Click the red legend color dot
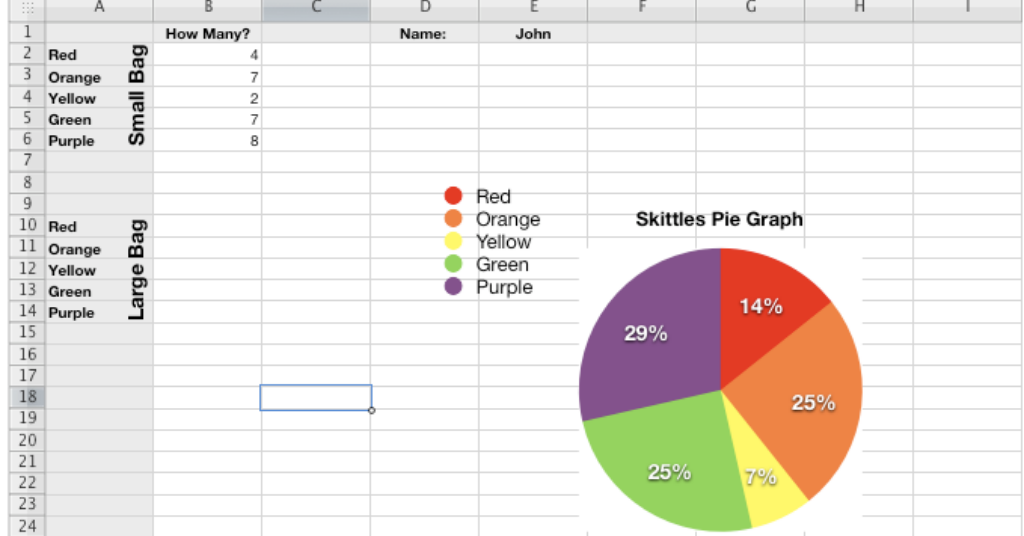The height and width of the screenshot is (536, 1024). coord(453,195)
